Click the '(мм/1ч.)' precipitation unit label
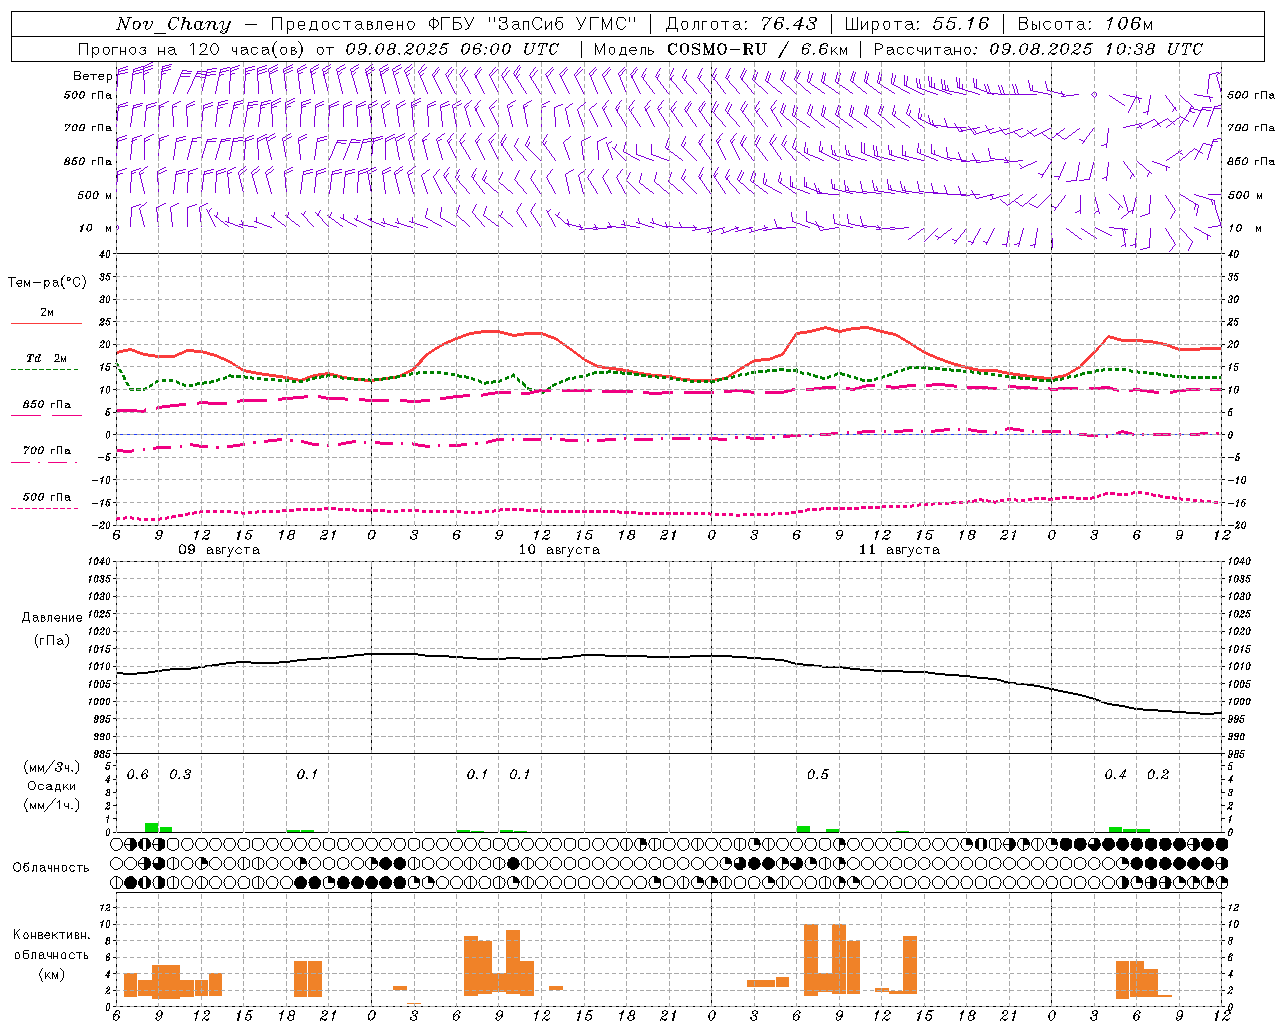 (x=51, y=805)
